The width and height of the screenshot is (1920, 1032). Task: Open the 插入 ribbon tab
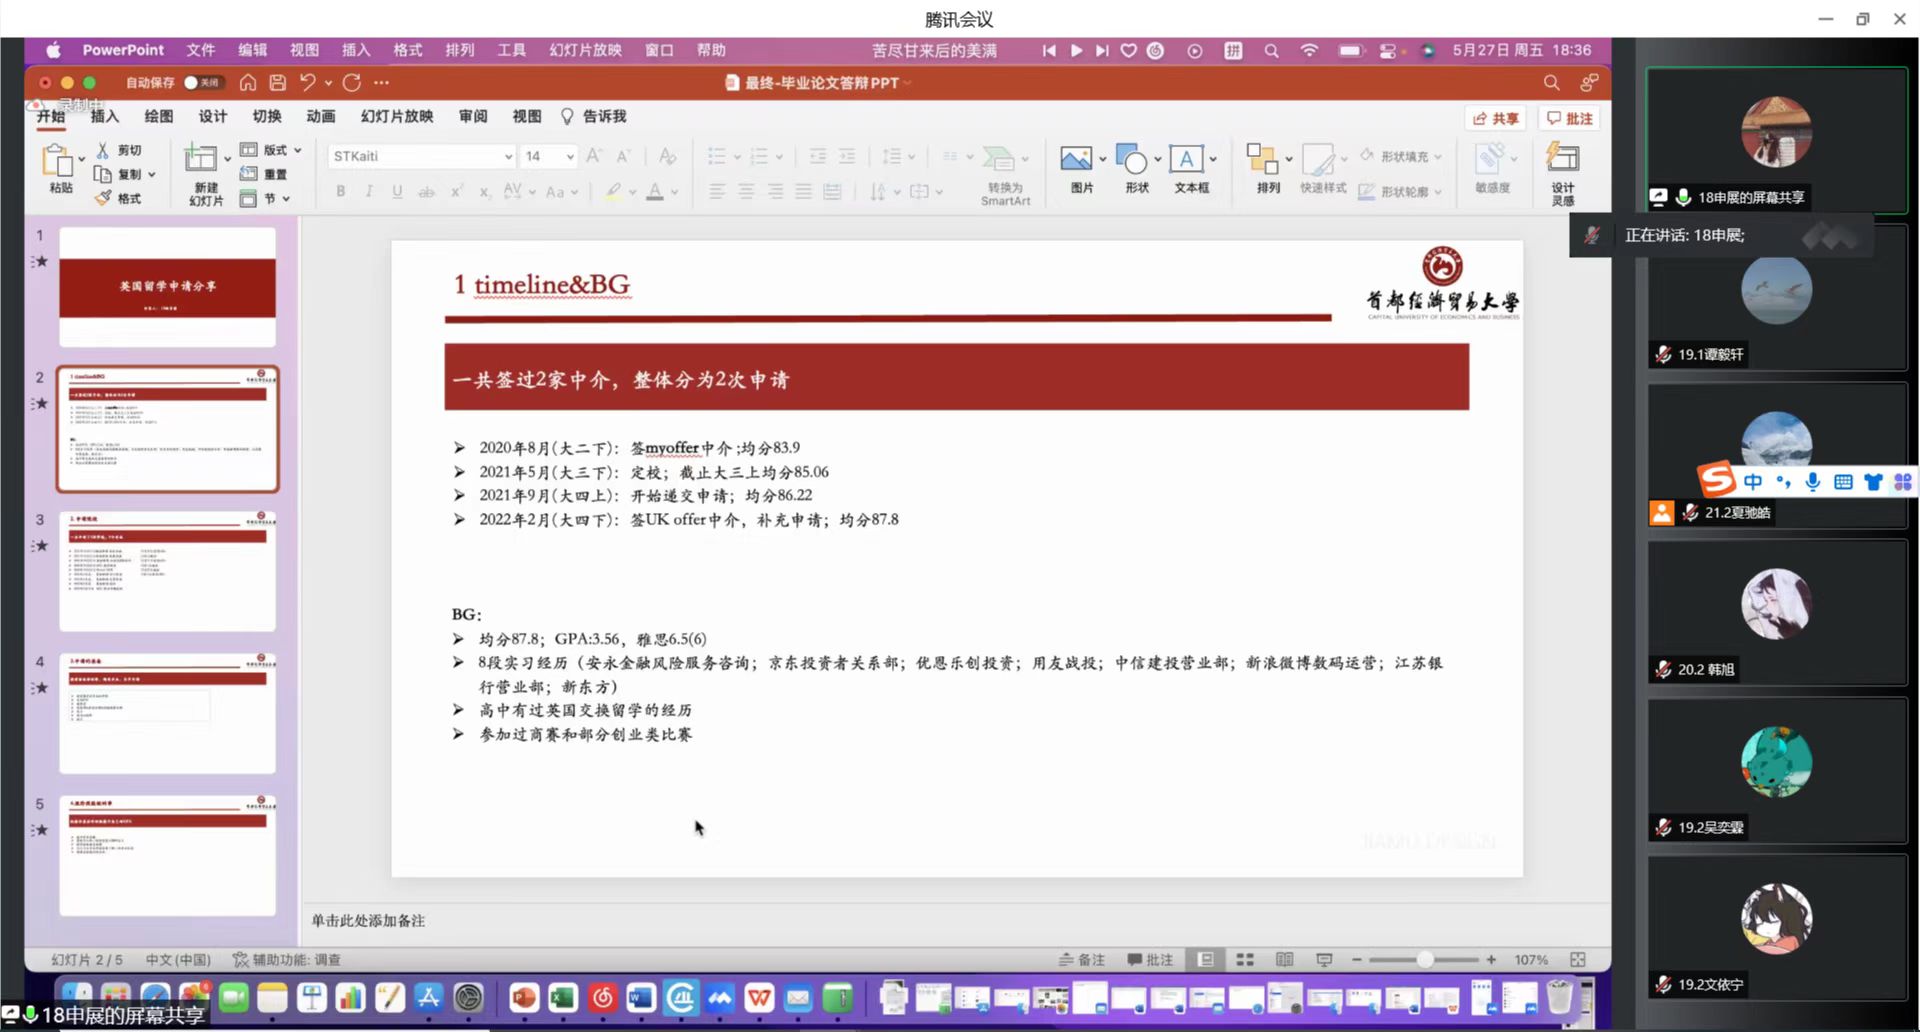tap(105, 117)
